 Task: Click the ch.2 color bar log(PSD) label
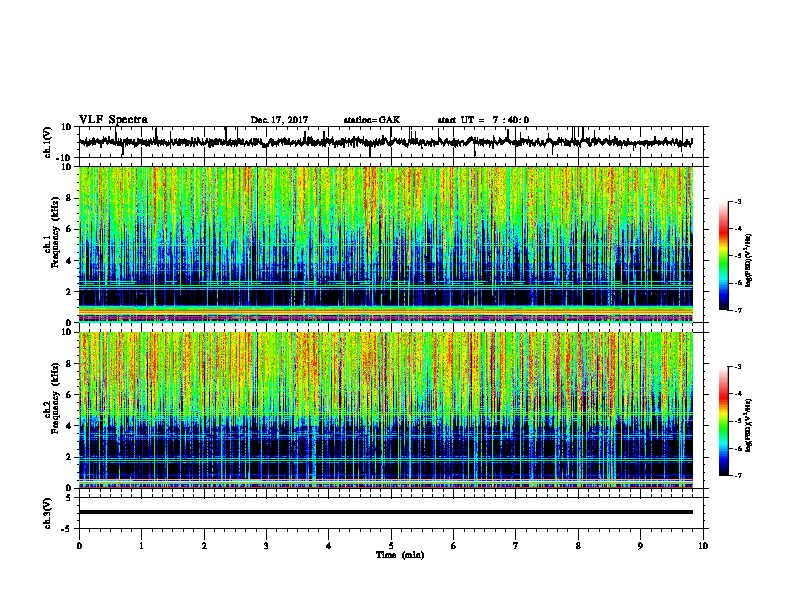[748, 425]
